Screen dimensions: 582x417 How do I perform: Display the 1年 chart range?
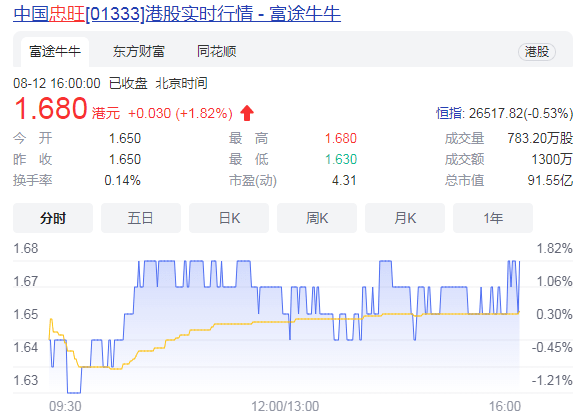pyautogui.click(x=493, y=218)
